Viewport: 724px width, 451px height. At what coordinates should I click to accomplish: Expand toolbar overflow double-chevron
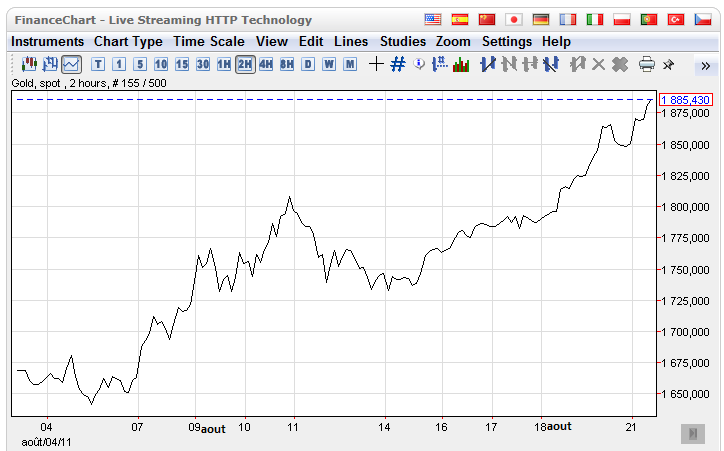705,65
